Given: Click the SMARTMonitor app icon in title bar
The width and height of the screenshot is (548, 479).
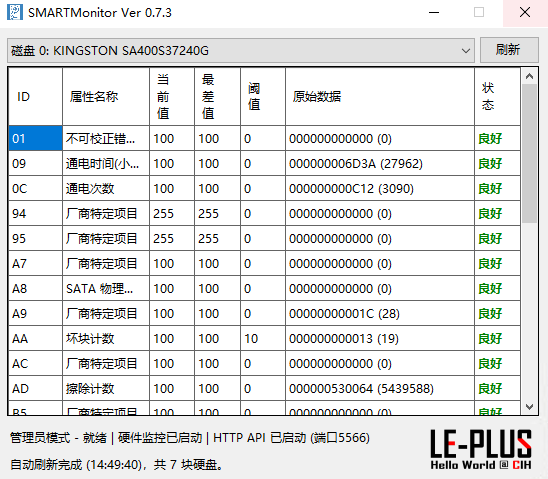Looking at the screenshot, I should click(x=15, y=13).
